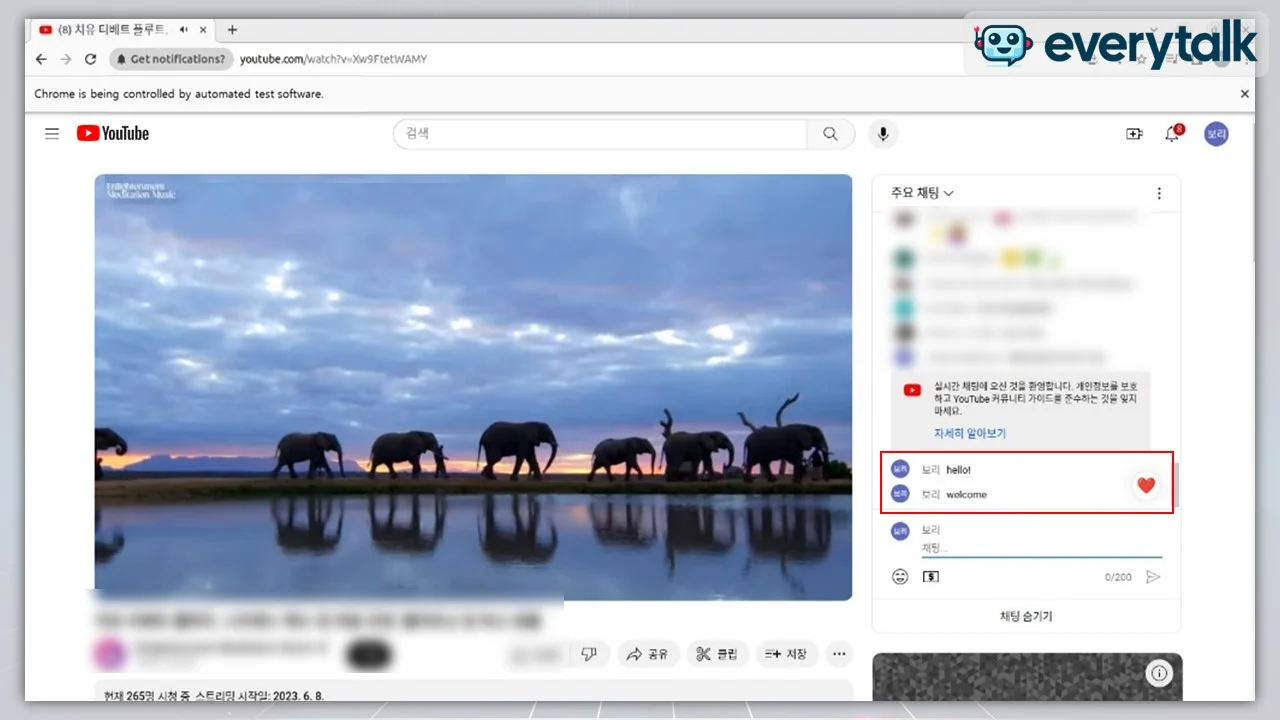Viewport: 1280px width, 720px height.
Task: Open a new Chrome tab
Action: coord(232,30)
